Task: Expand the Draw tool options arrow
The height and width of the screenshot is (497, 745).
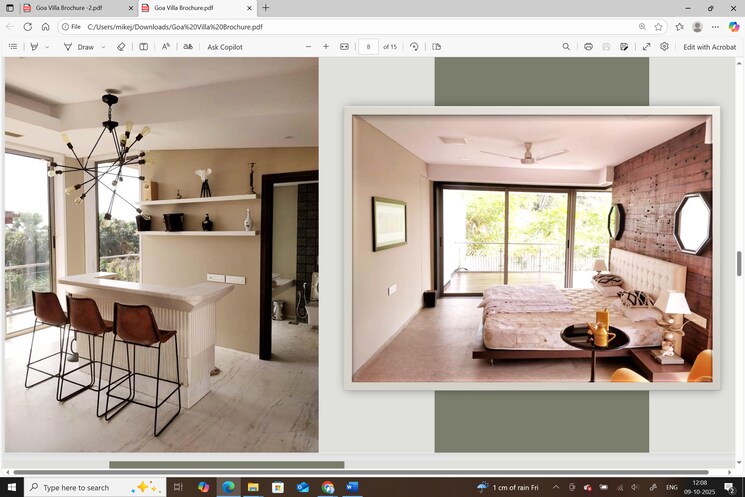Action: (103, 47)
